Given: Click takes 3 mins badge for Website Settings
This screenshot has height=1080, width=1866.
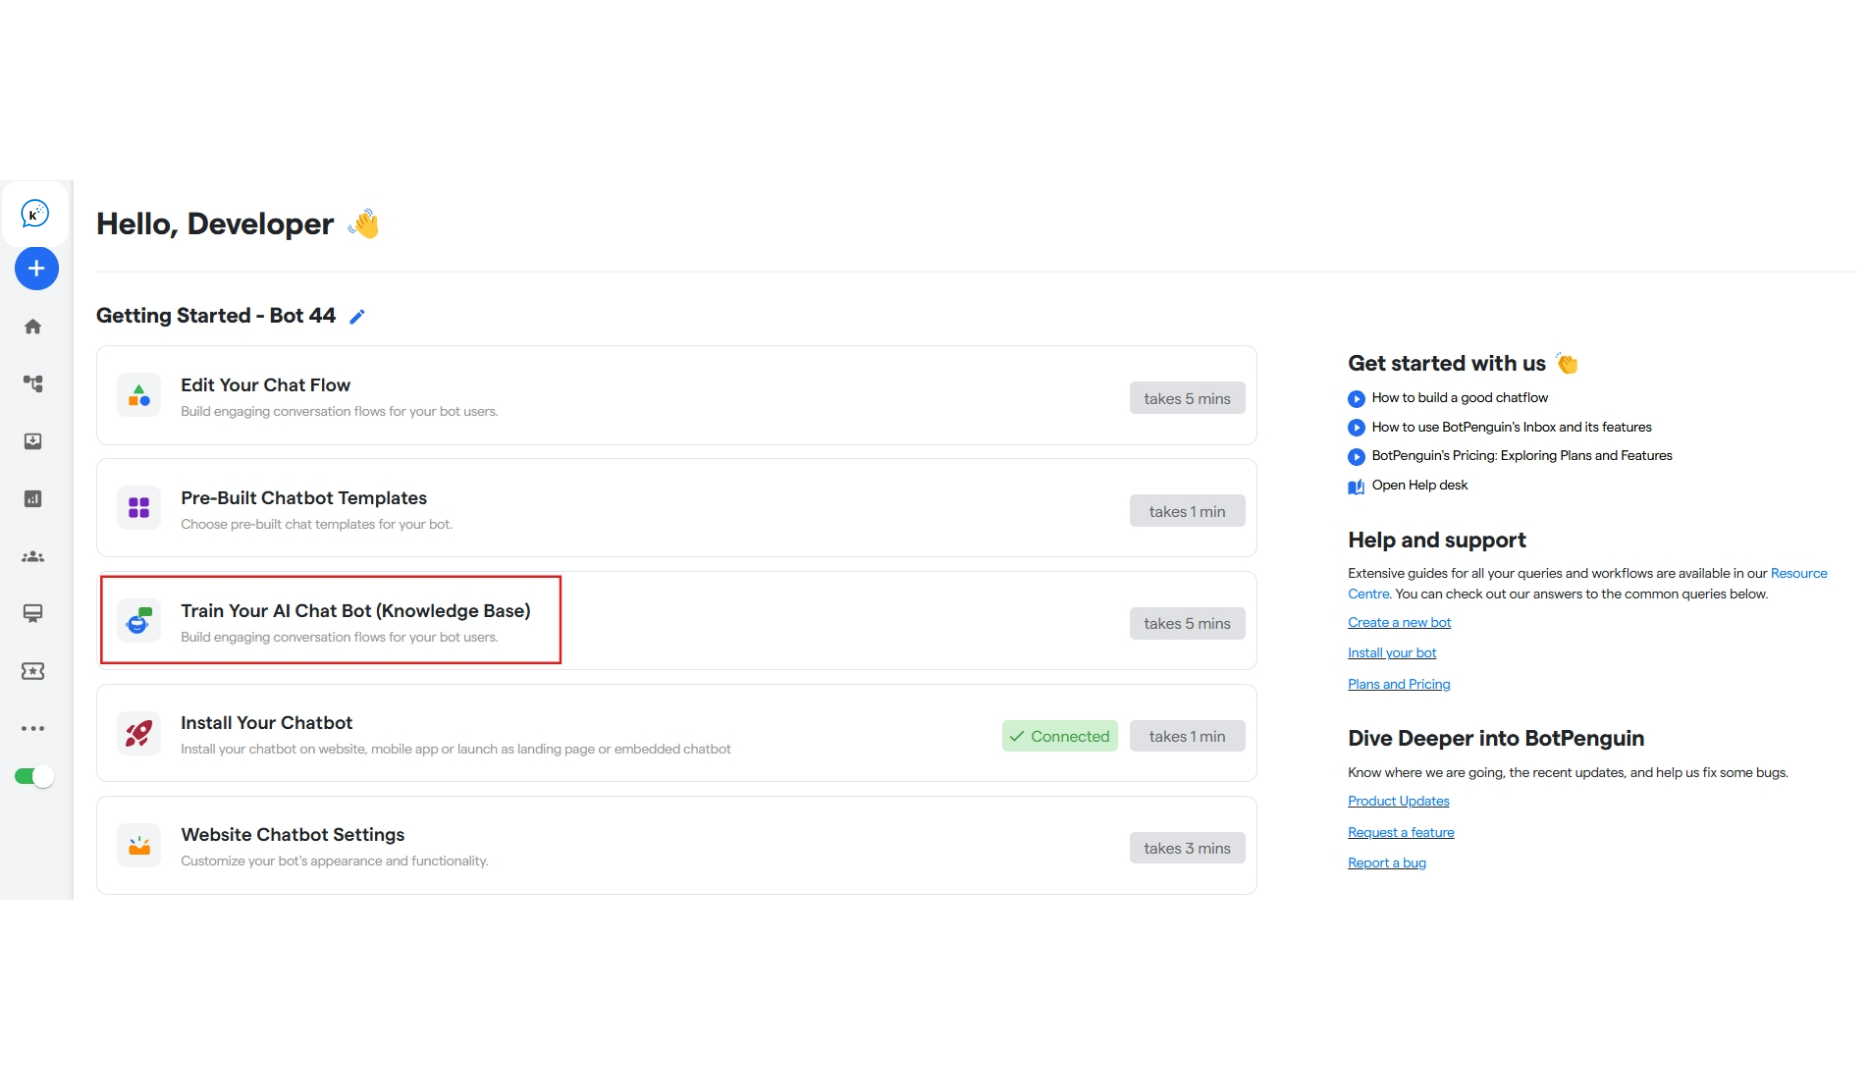Looking at the screenshot, I should tap(1187, 848).
